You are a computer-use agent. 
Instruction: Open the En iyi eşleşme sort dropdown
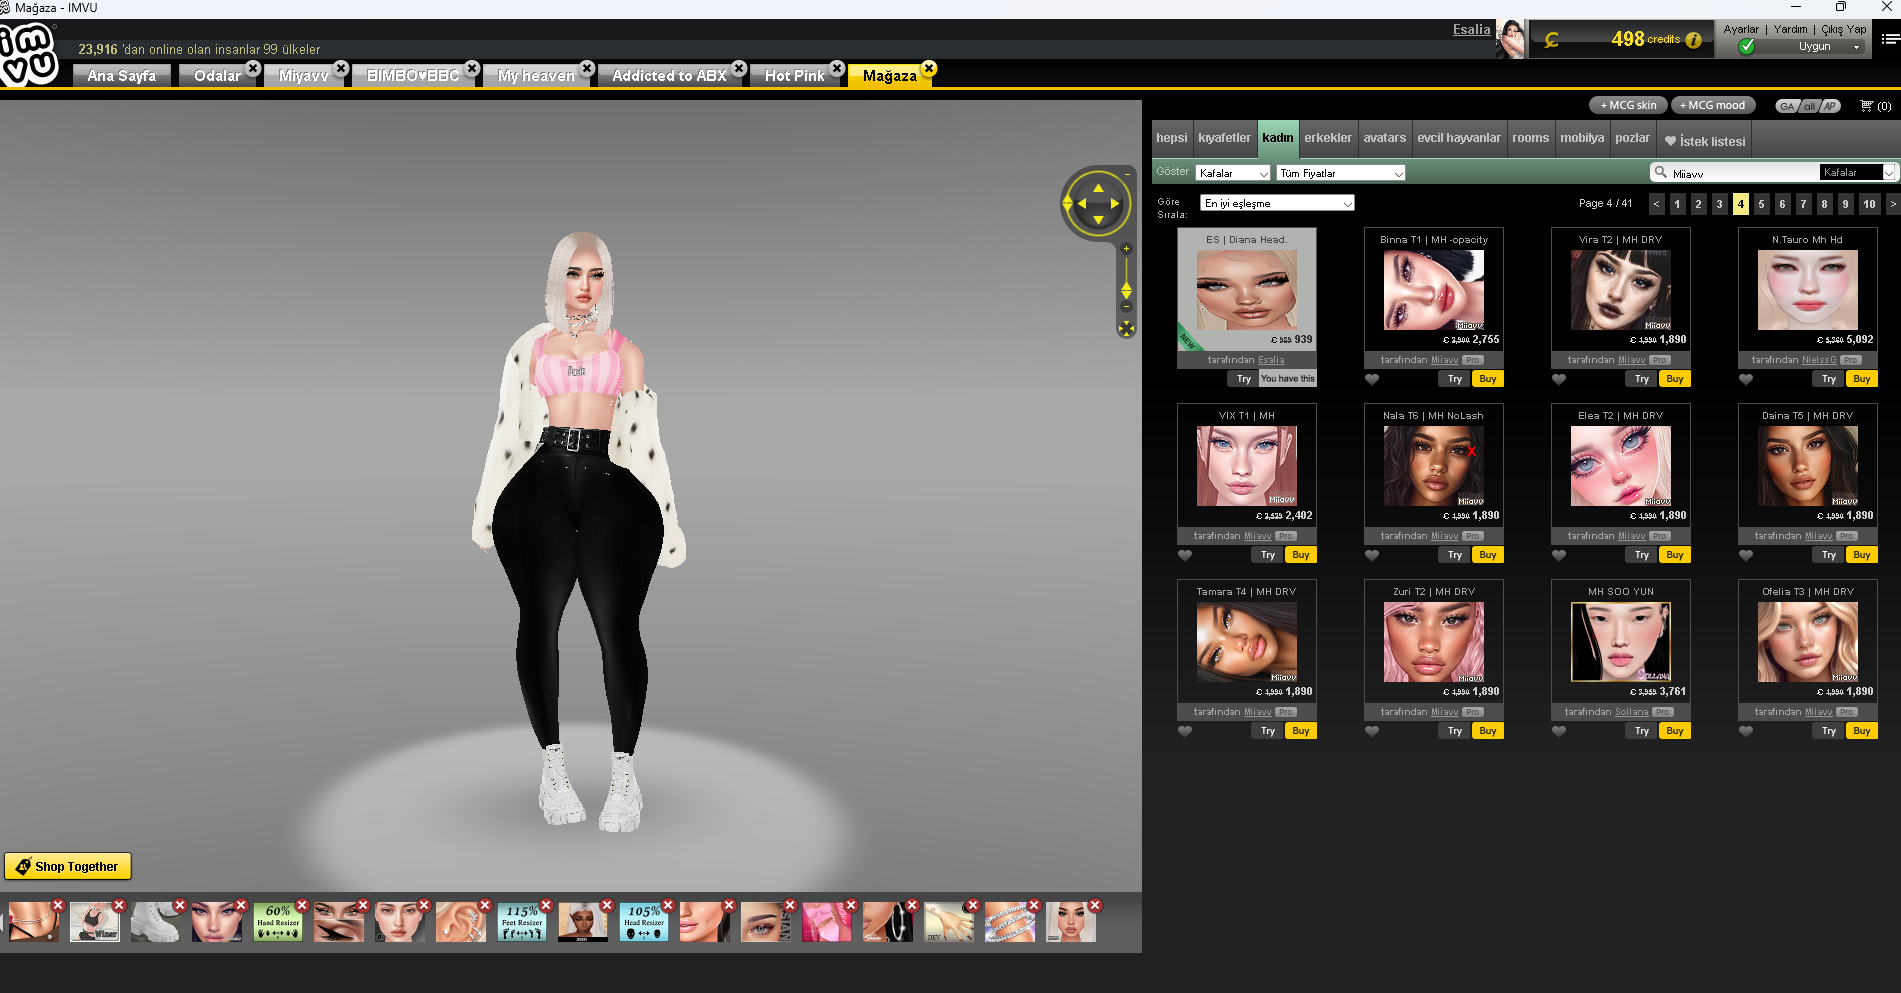click(1278, 203)
